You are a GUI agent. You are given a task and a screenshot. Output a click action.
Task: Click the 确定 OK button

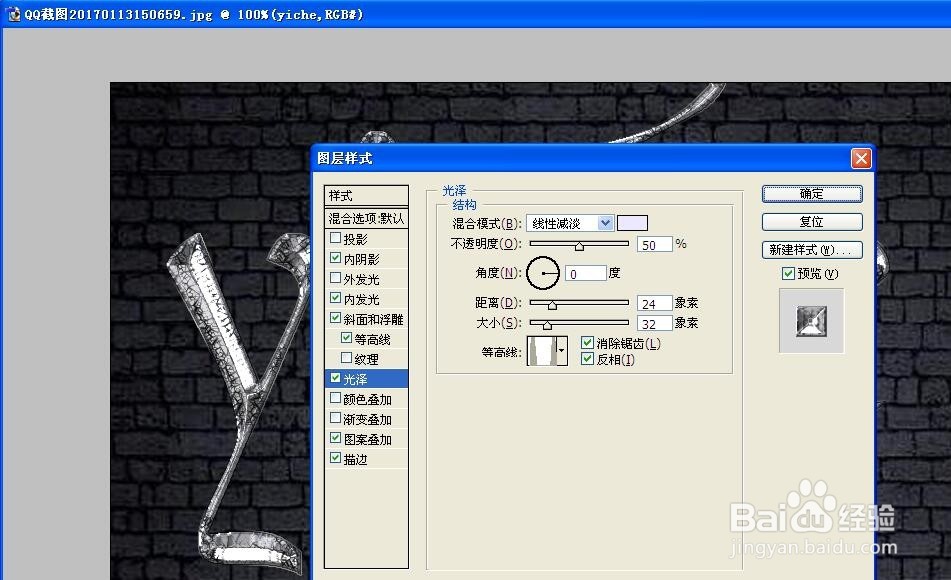point(812,194)
